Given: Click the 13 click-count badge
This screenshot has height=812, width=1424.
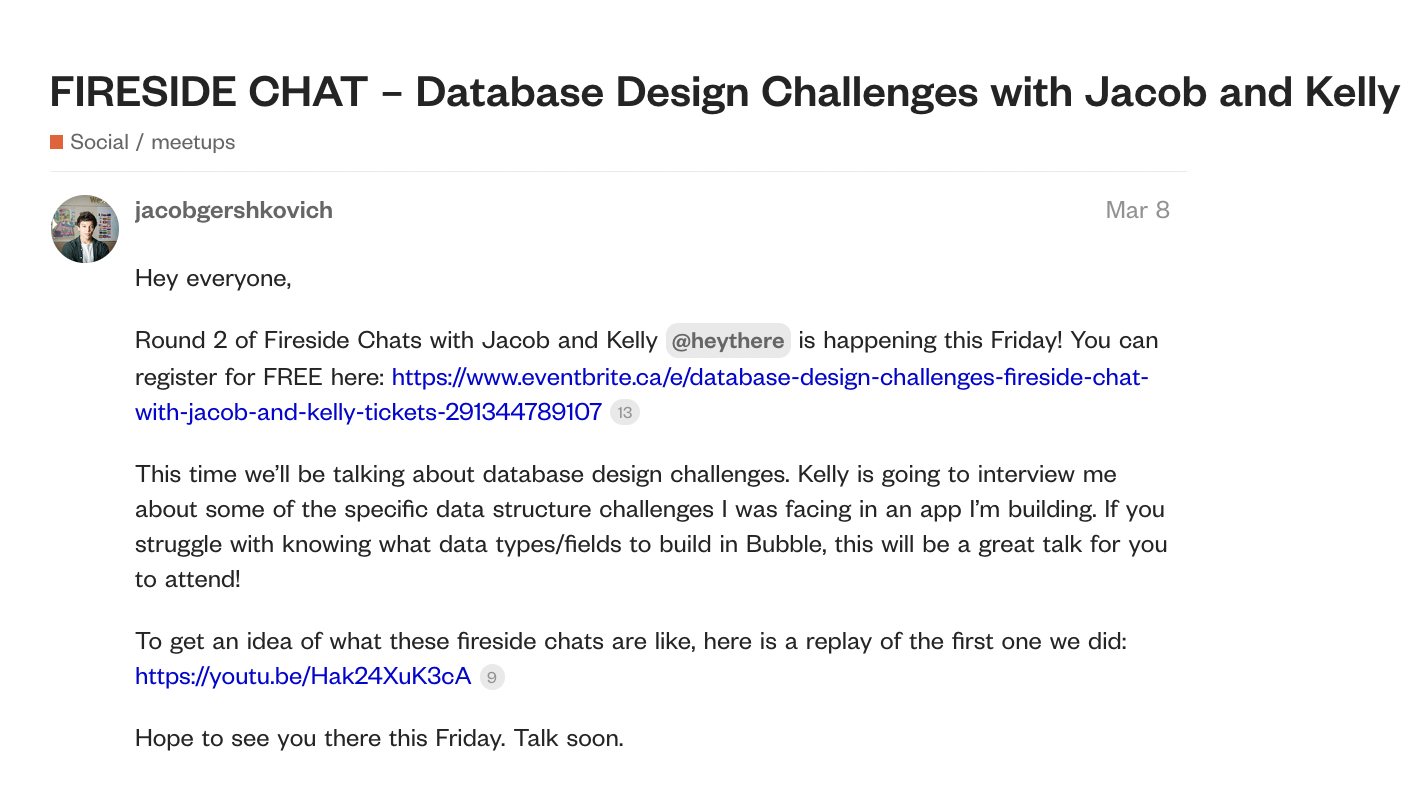Looking at the screenshot, I should pyautogui.click(x=625, y=413).
